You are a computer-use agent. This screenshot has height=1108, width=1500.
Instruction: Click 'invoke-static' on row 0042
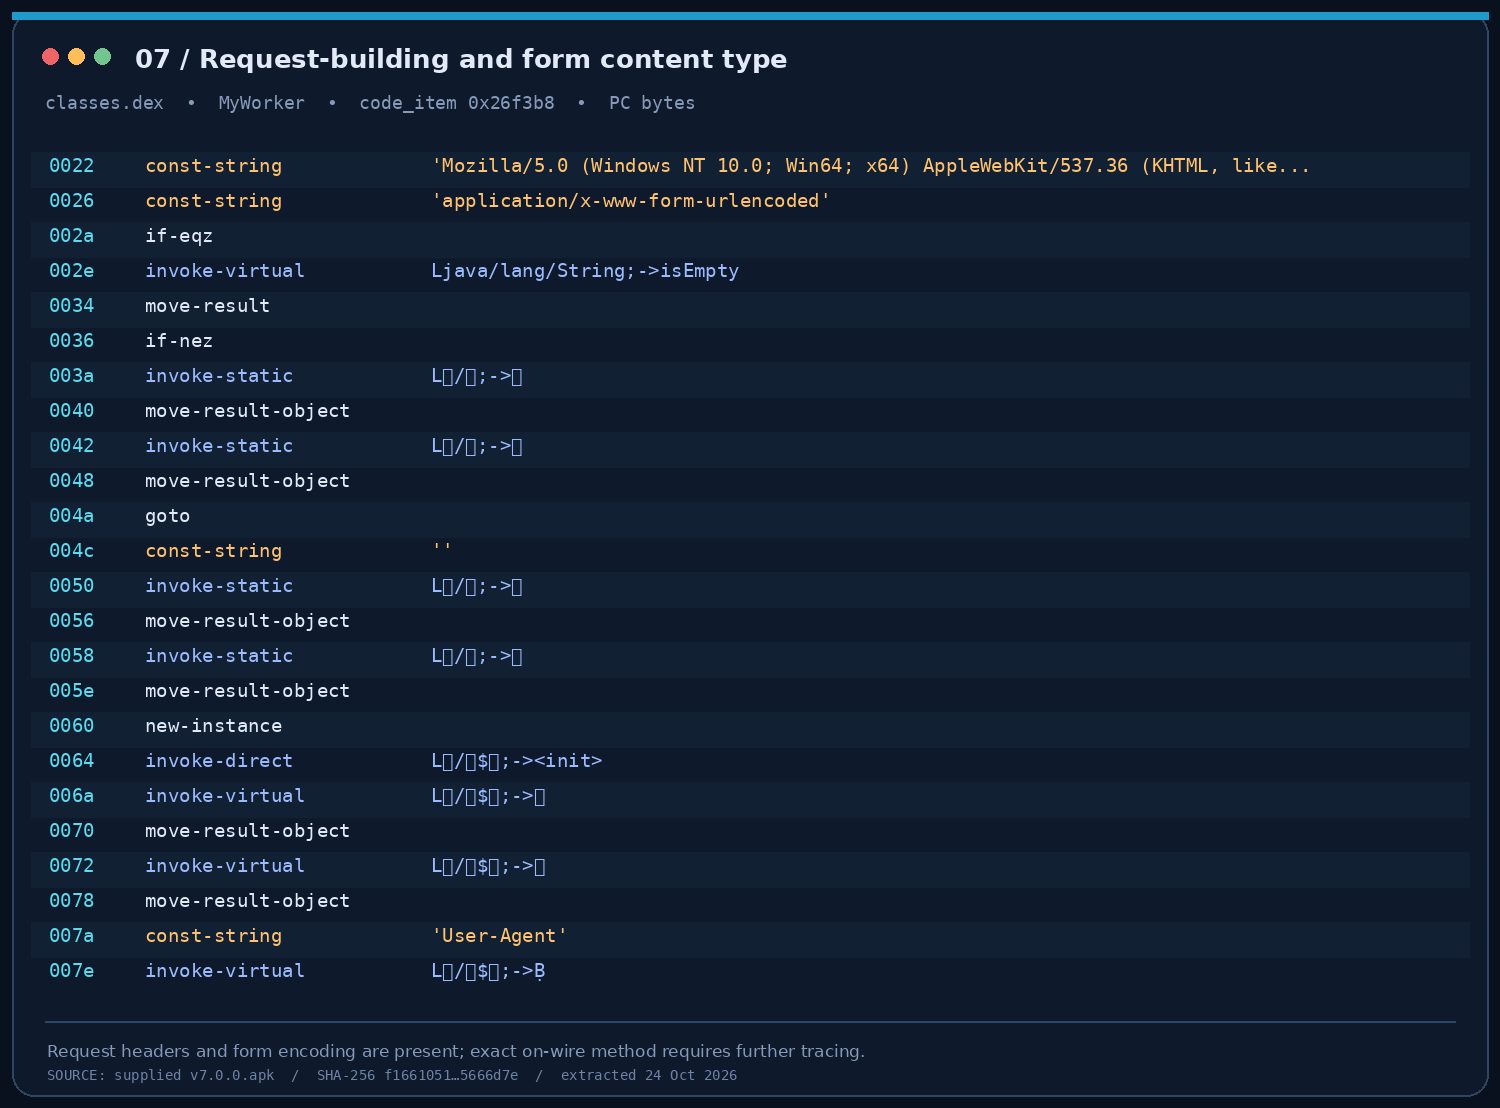click(x=219, y=446)
